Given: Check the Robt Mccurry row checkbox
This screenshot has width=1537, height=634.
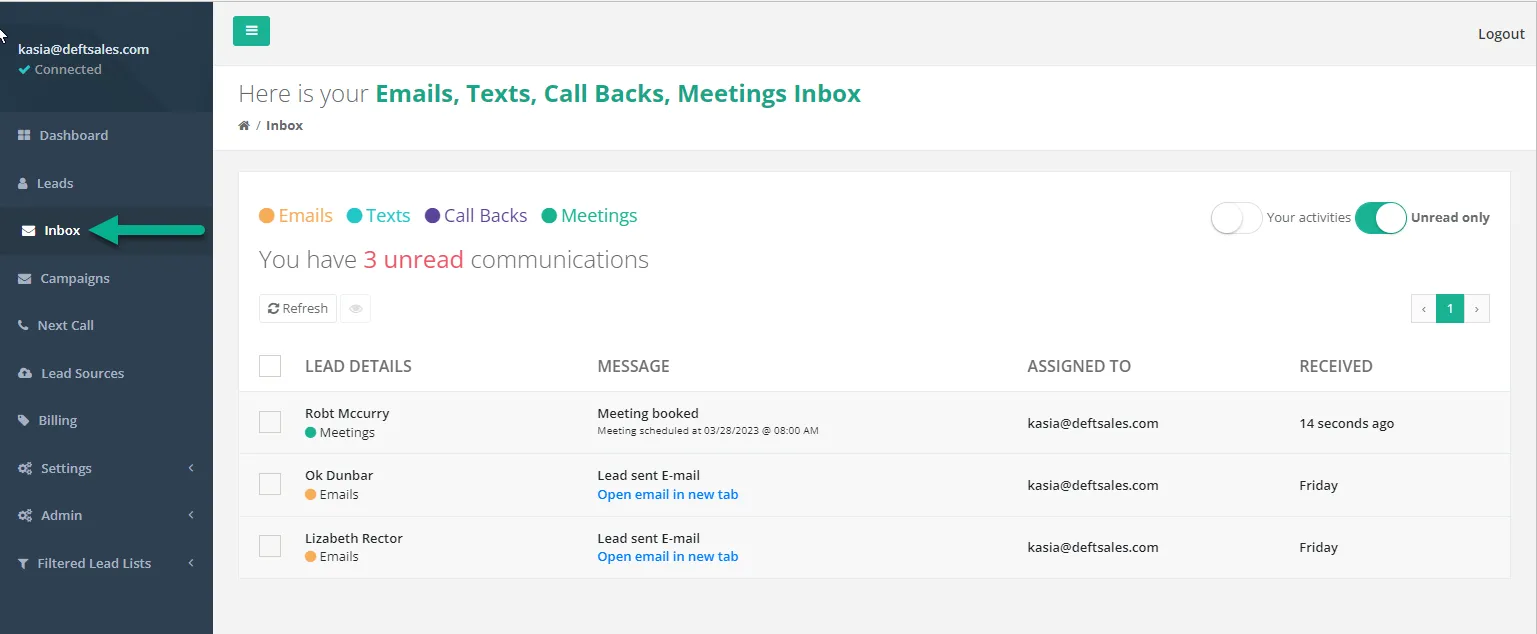Looking at the screenshot, I should pyautogui.click(x=270, y=422).
